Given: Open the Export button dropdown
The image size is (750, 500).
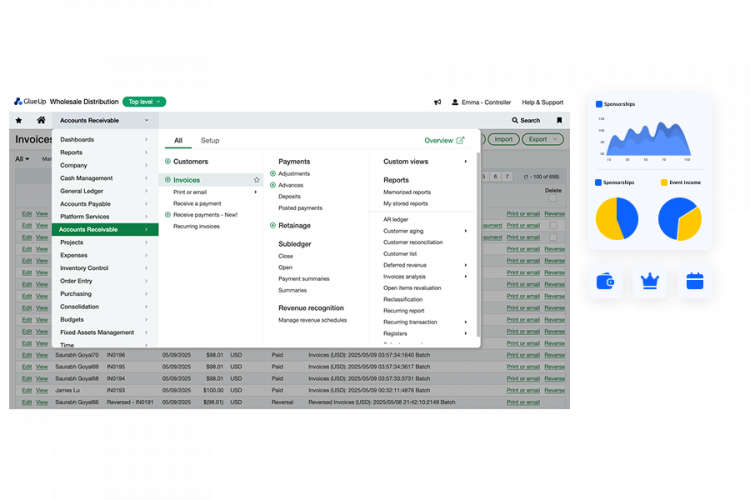Looking at the screenshot, I should pyautogui.click(x=543, y=139).
